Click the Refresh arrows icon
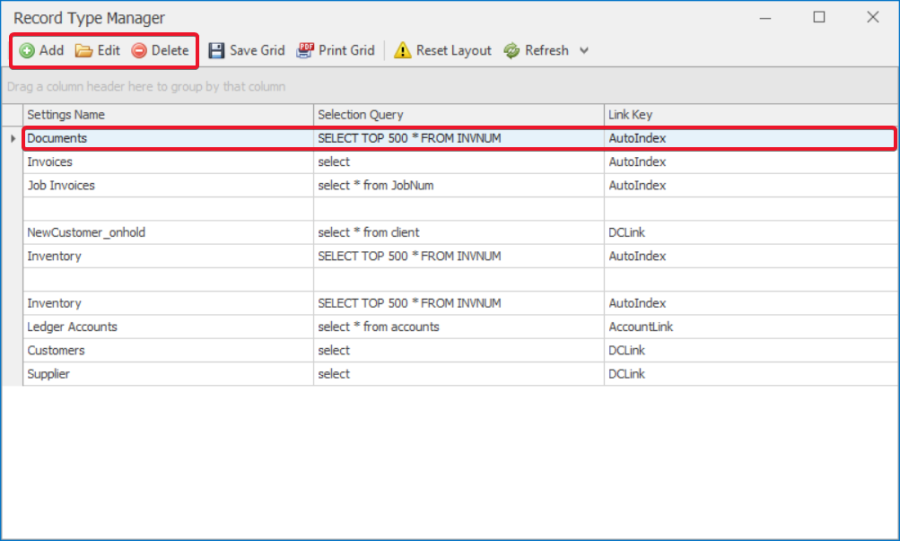 point(512,51)
